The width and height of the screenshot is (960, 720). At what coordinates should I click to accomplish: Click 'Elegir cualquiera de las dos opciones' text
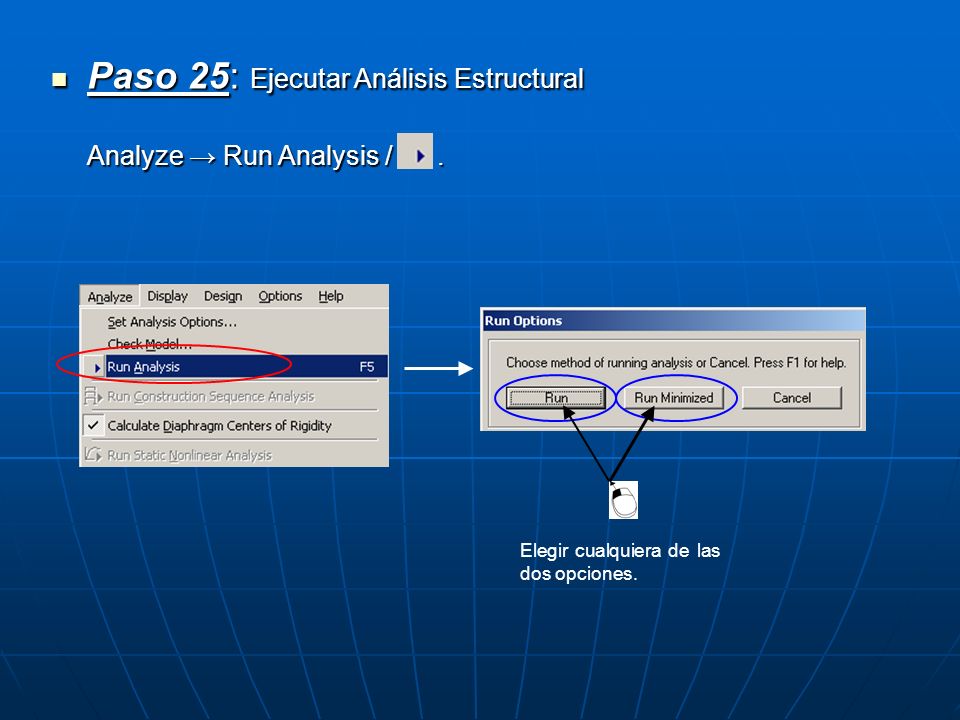coord(620,562)
